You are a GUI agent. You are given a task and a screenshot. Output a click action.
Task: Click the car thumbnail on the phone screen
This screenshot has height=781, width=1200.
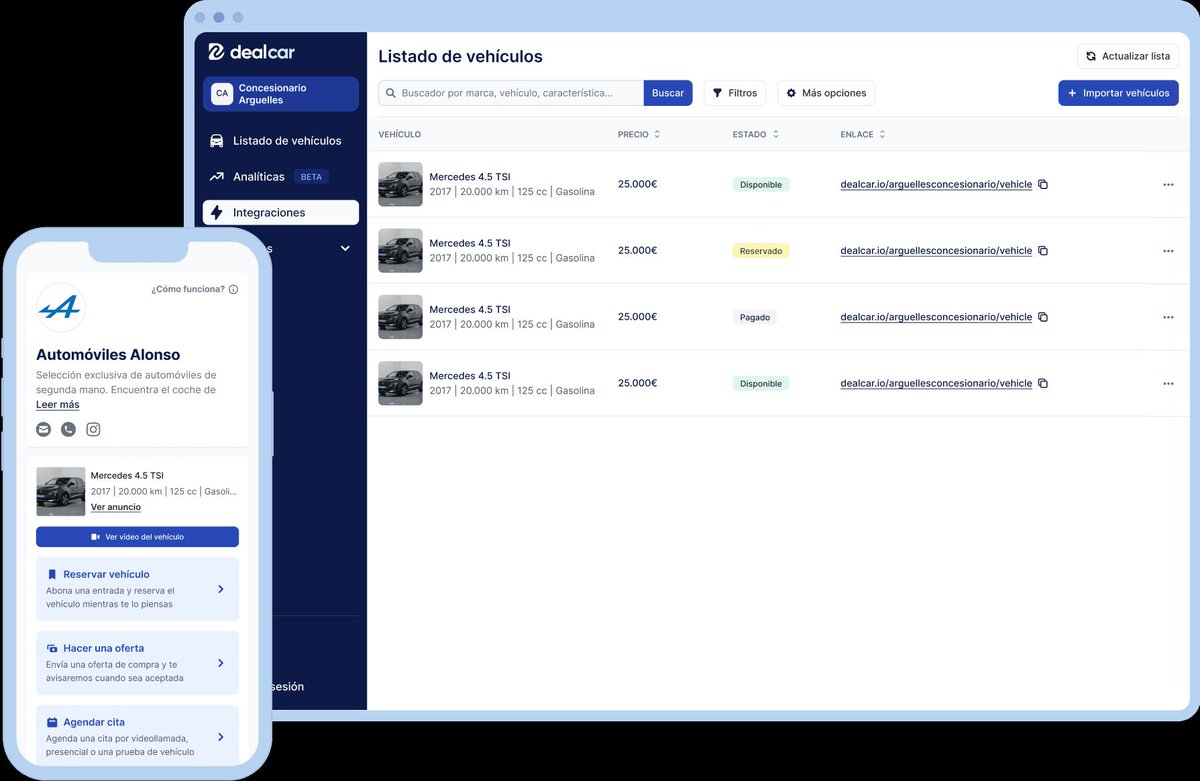[61, 491]
